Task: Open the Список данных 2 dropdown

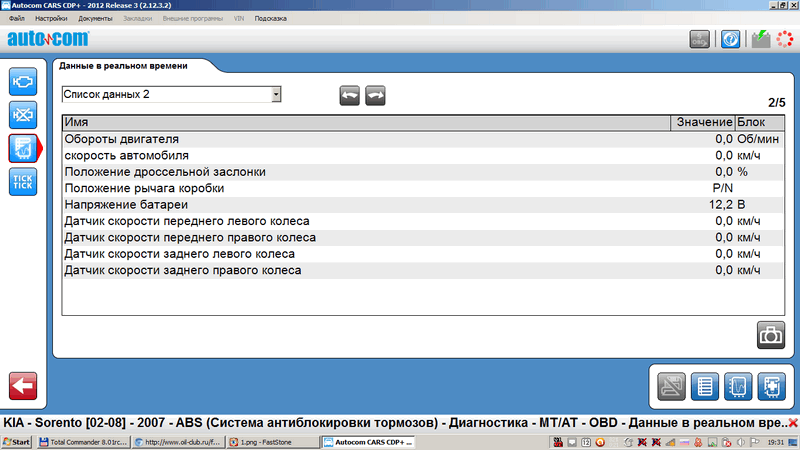Action: (x=276, y=94)
